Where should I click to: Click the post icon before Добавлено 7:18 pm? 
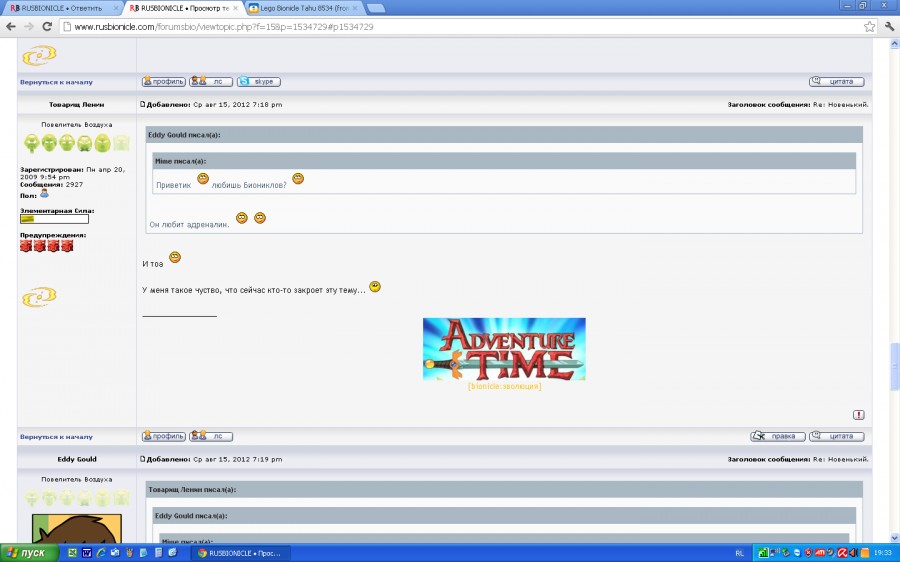click(143, 104)
